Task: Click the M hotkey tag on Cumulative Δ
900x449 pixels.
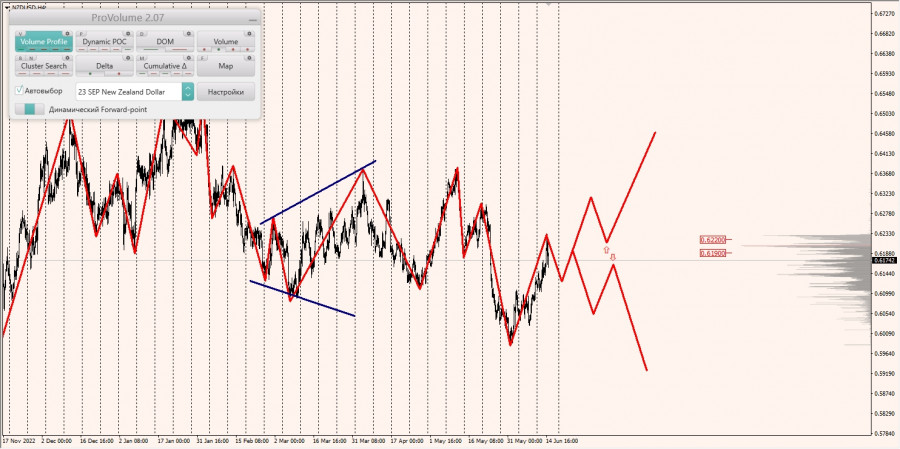Action: (x=142, y=59)
